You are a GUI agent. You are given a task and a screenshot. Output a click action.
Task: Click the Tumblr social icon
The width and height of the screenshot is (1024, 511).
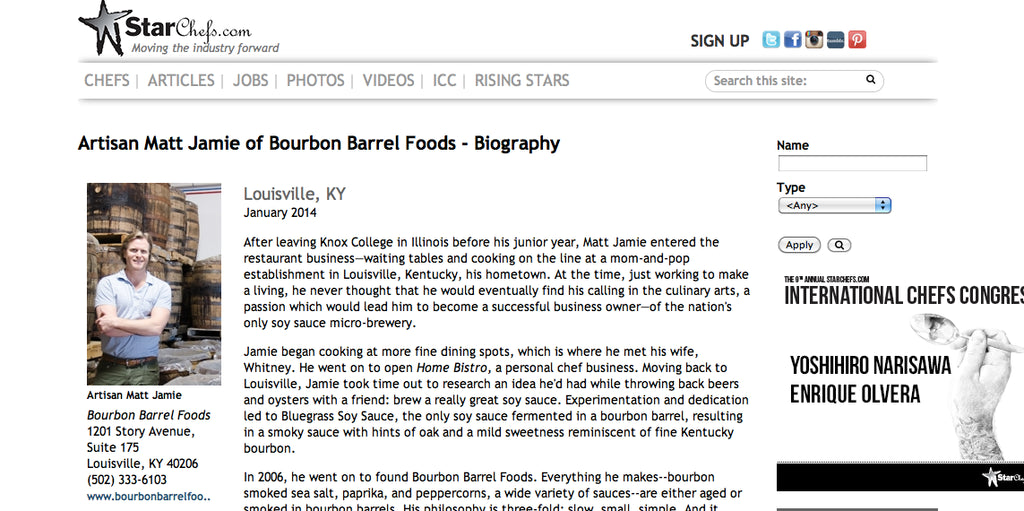[x=835, y=40]
